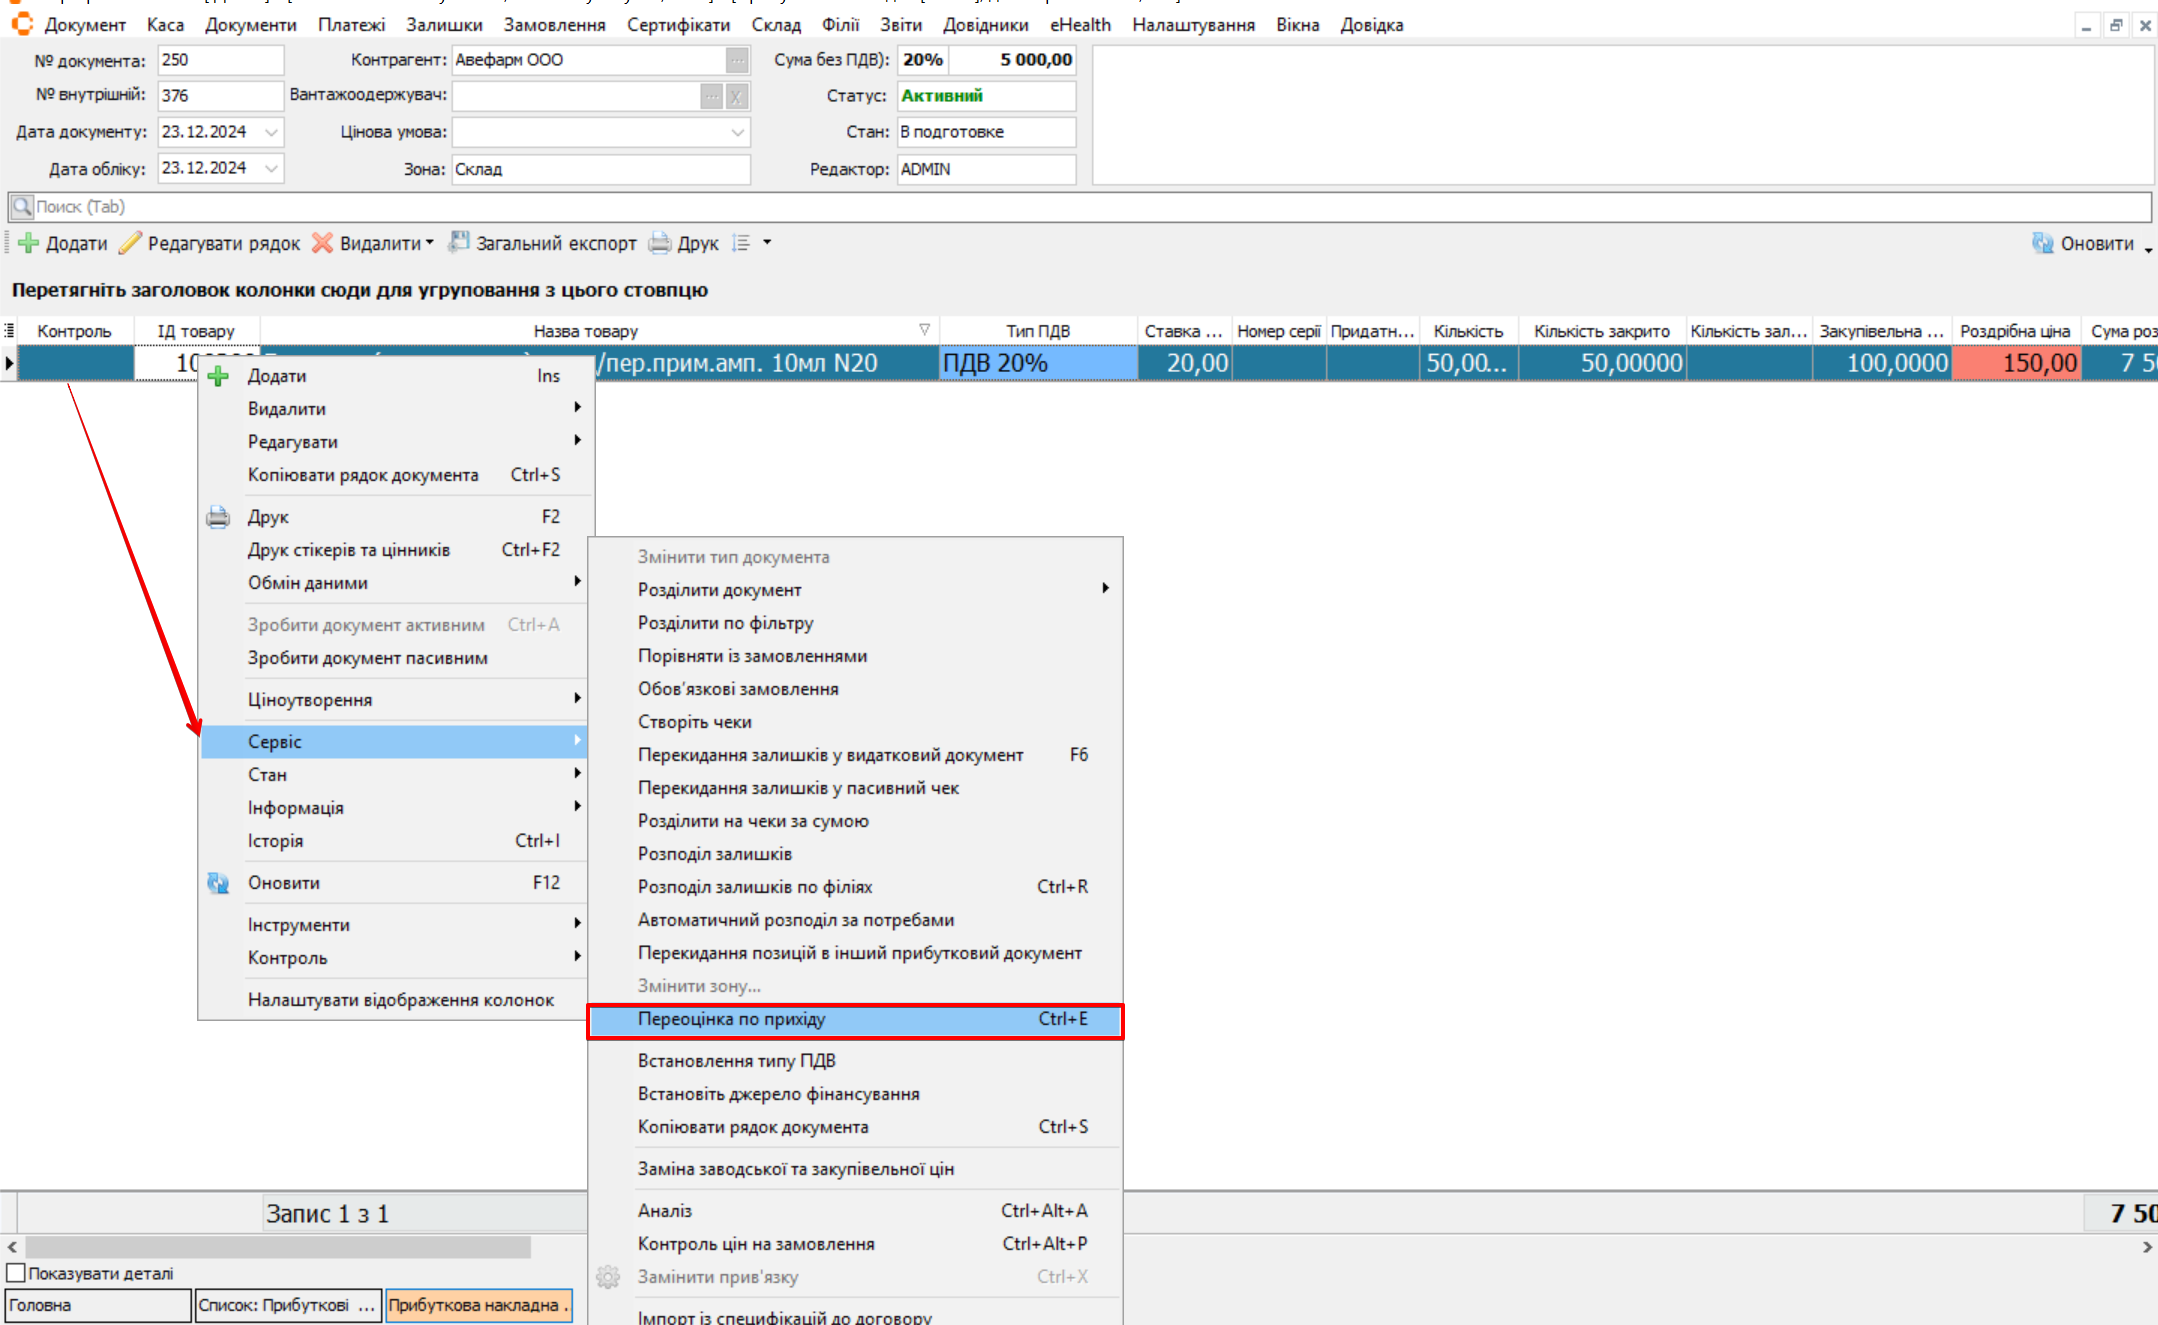Click the Назва товару column filter arrow
This screenshot has height=1325, width=2158.
pyautogui.click(x=924, y=330)
